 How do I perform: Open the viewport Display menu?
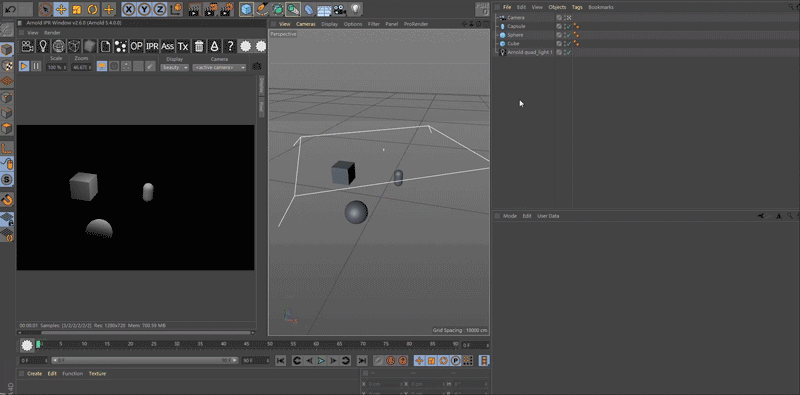330,24
